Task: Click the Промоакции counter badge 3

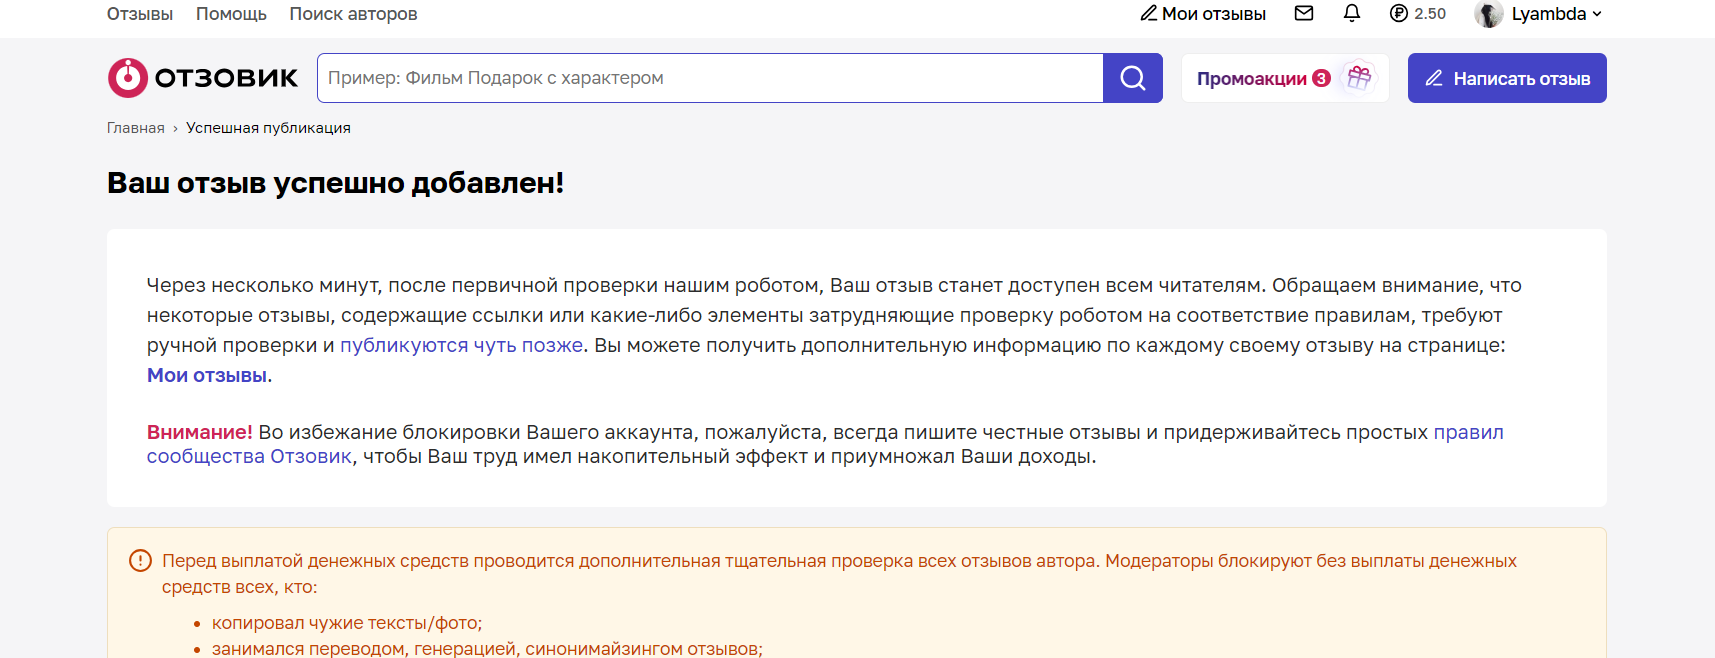Action: point(1321,78)
